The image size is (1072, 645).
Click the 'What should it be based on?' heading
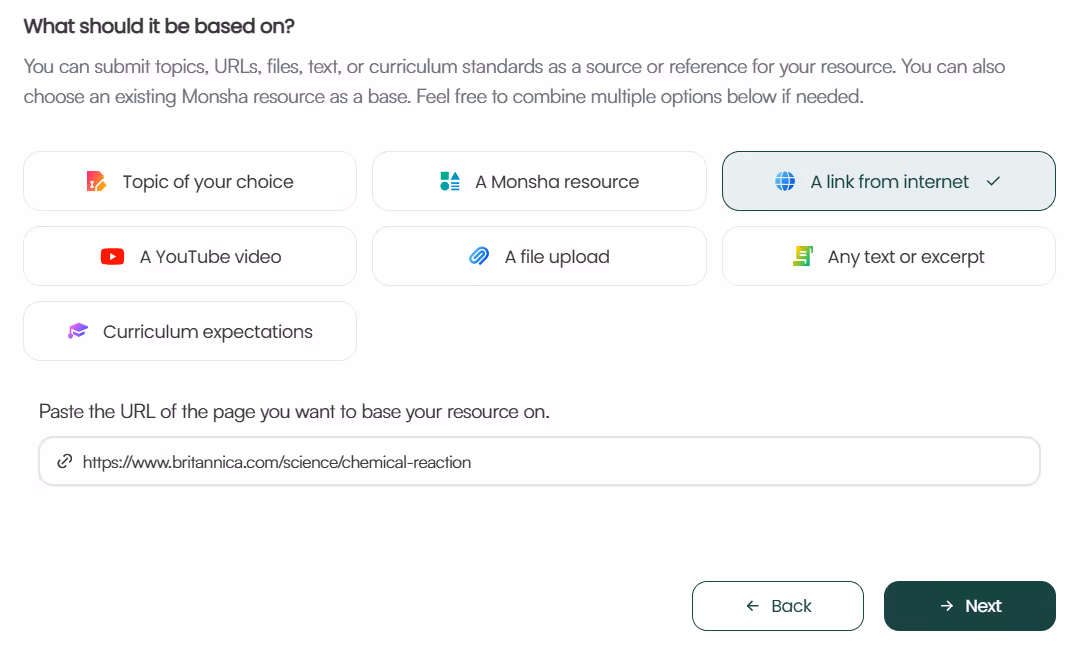[x=159, y=26]
